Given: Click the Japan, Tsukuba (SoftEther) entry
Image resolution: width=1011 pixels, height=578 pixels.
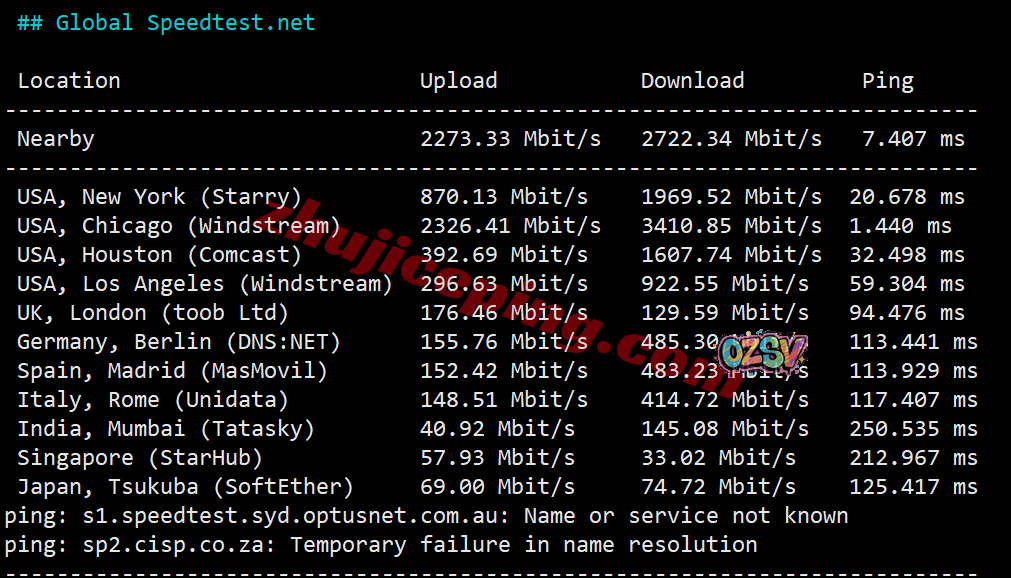Looking at the screenshot, I should (185, 487).
